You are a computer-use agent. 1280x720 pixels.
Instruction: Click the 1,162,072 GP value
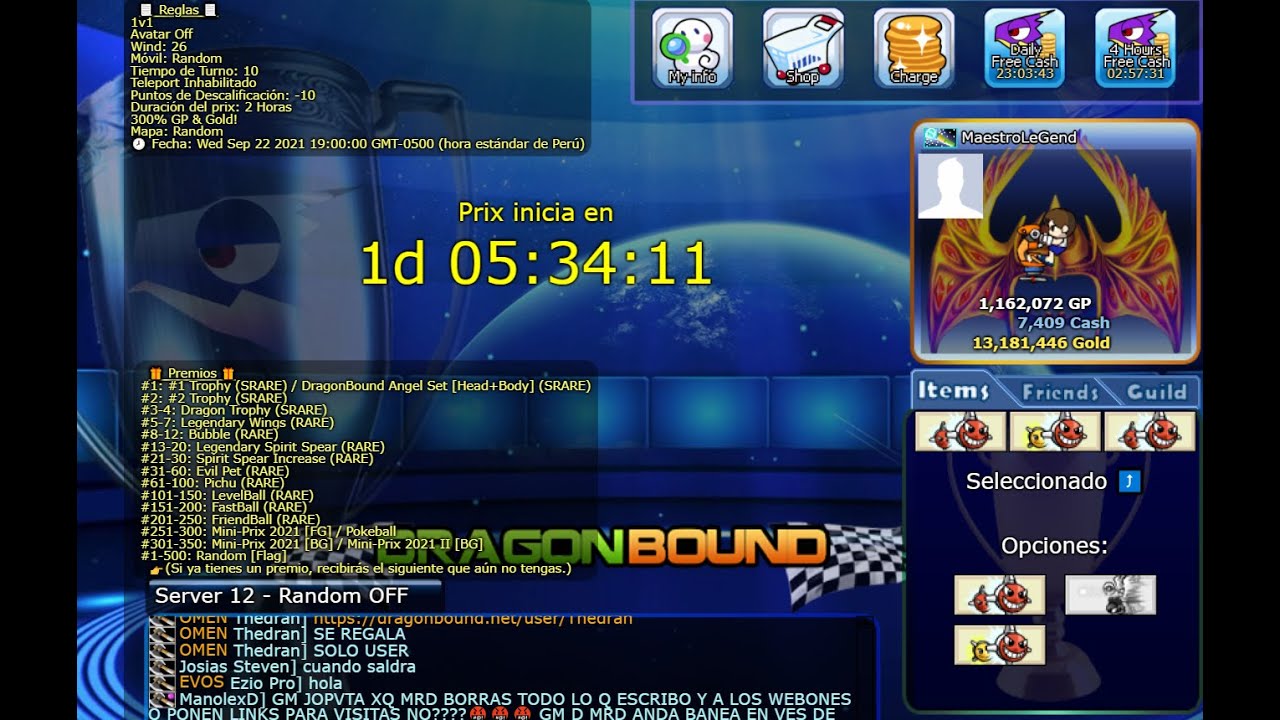coord(1035,303)
